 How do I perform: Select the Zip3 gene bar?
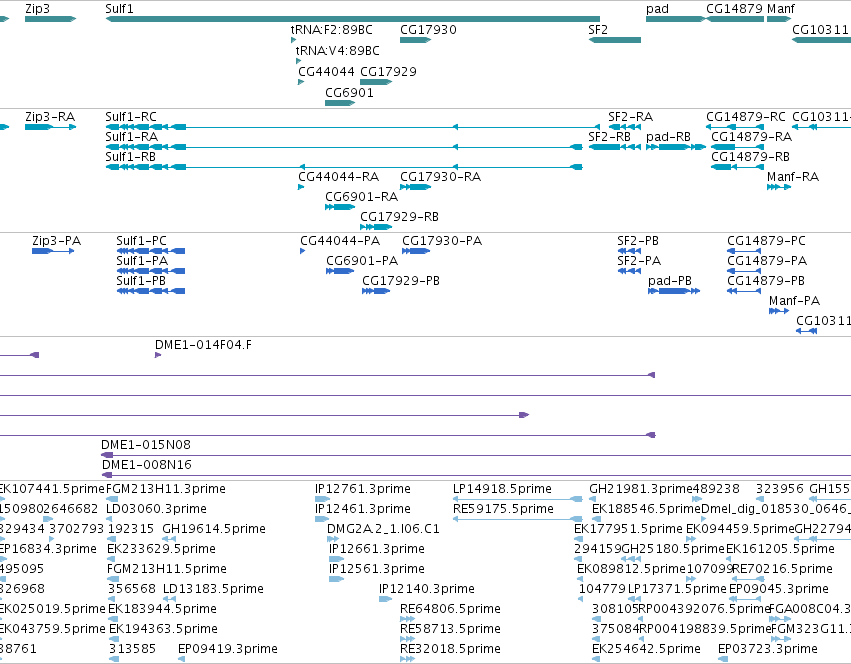50,19
